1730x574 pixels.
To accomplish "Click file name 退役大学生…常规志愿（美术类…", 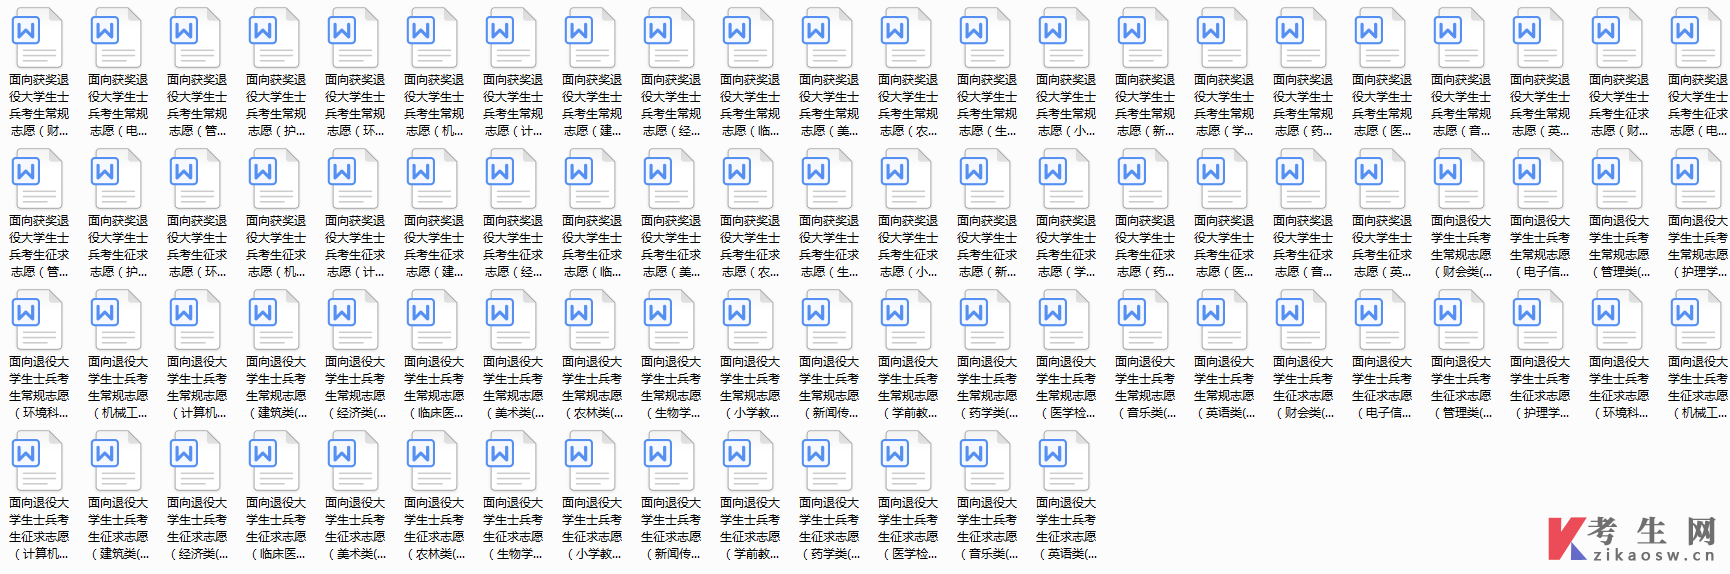I will [x=513, y=387].
